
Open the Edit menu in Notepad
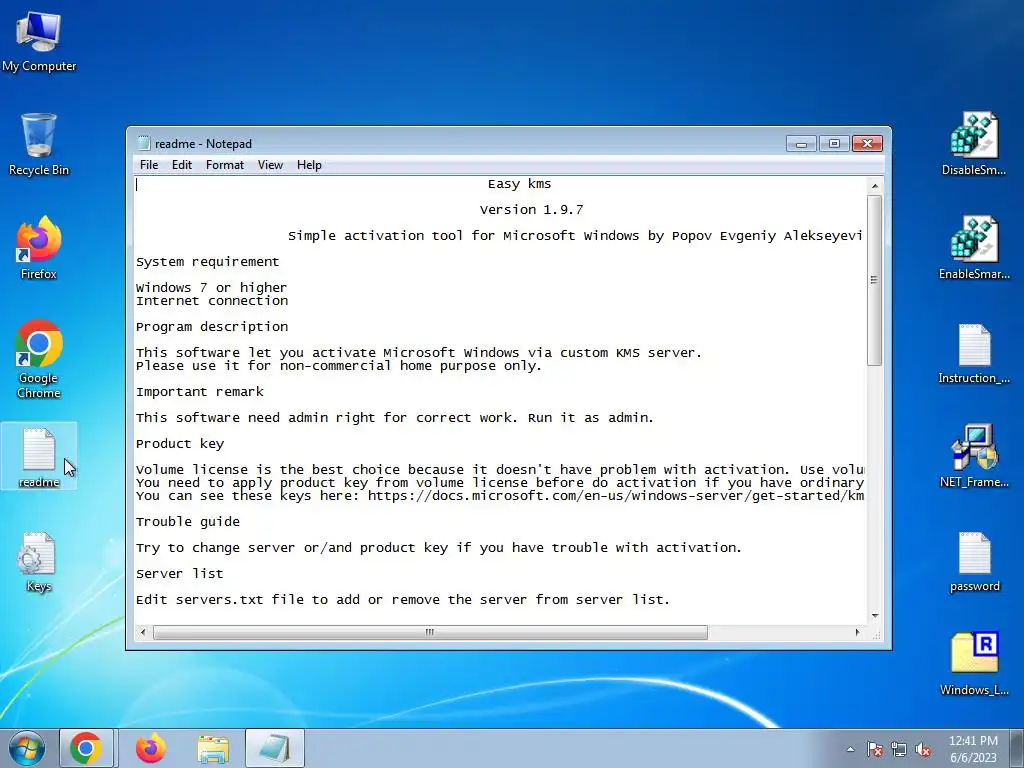[182, 165]
